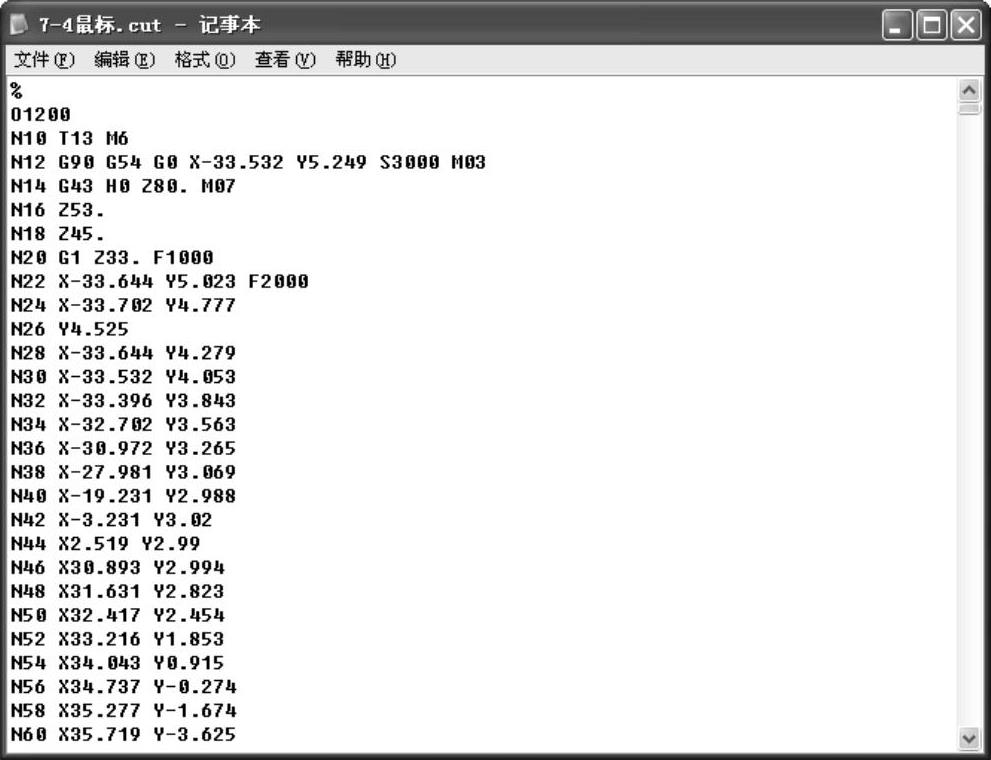Click the vertical scrollbar thumb
This screenshot has height=760, width=991.
[x=968, y=108]
